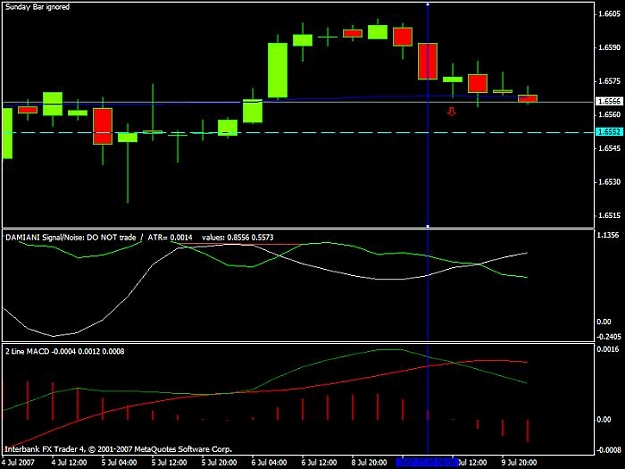This screenshot has height=469, width=625.
Task: Click the '2 Line MACD' indicator label
Action: click(27, 351)
